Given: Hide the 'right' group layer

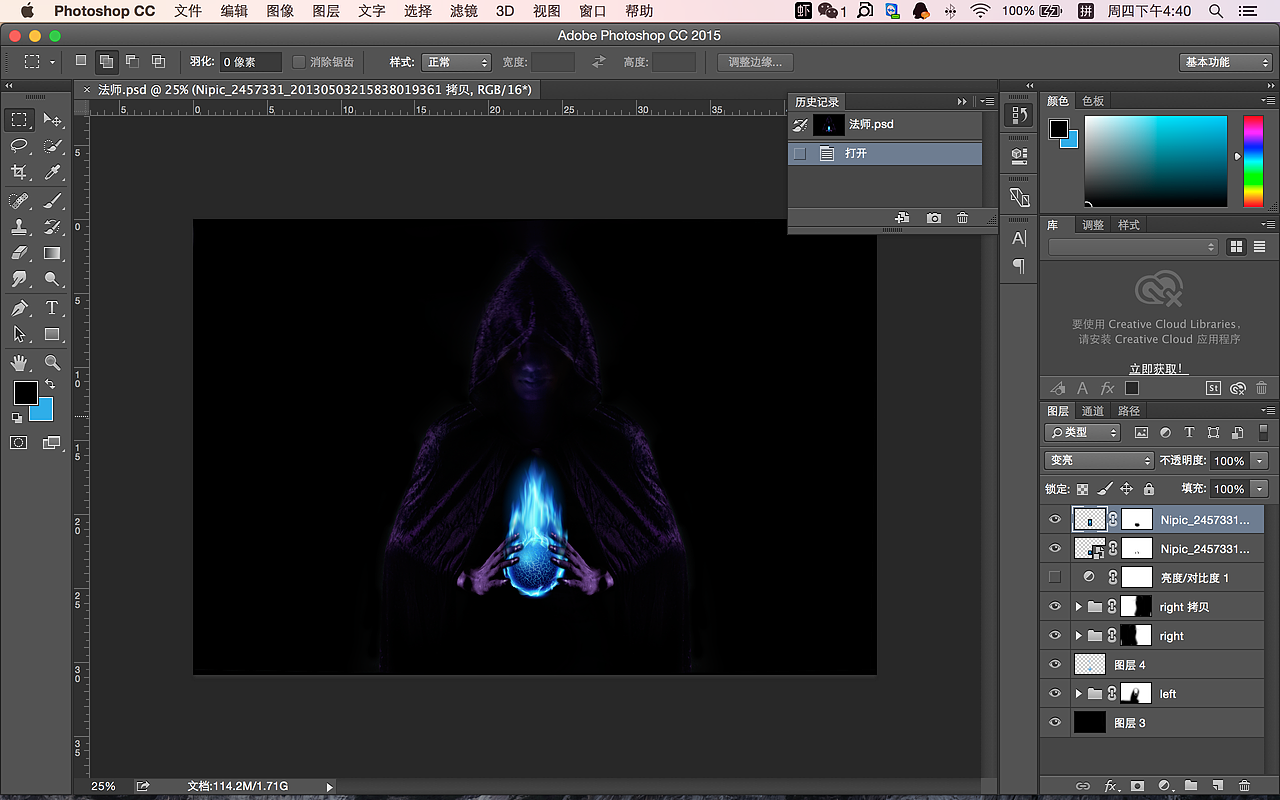Looking at the screenshot, I should tap(1054, 635).
